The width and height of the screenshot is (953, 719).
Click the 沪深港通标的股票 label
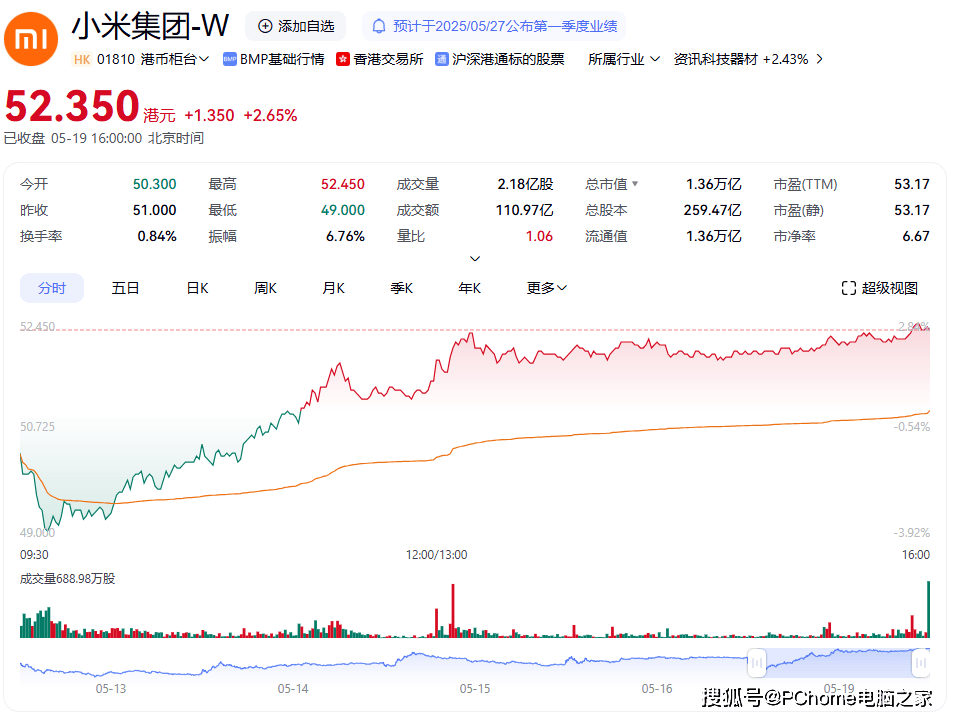pos(508,60)
